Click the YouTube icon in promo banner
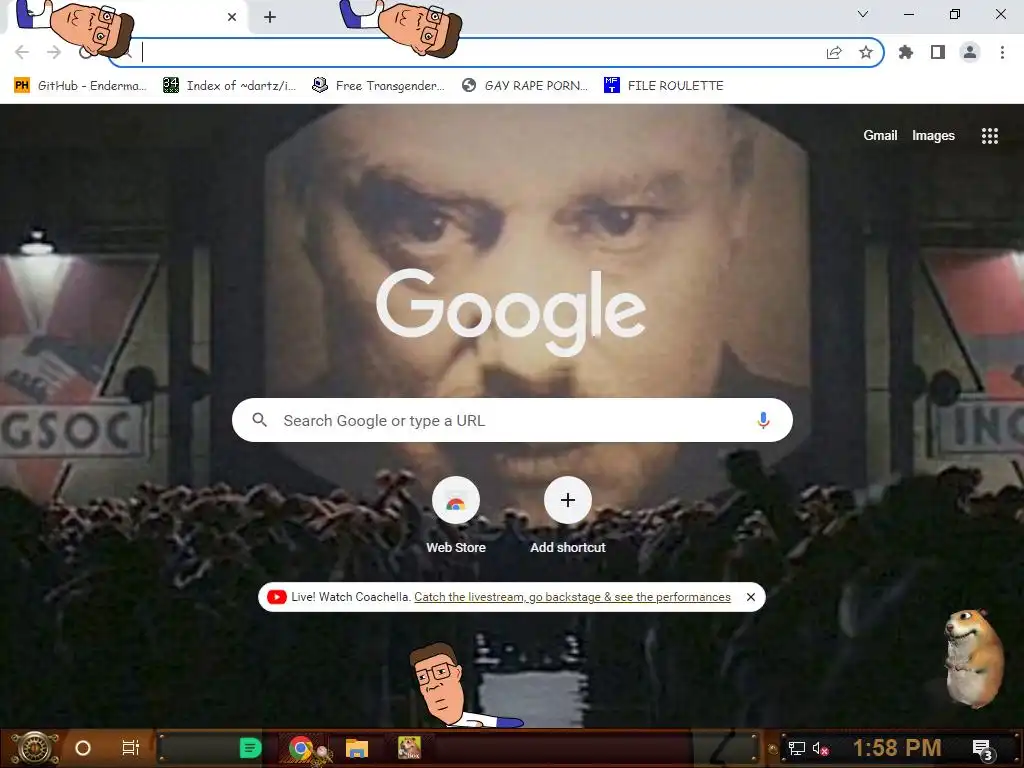The height and width of the screenshot is (768, 1024). tap(276, 597)
